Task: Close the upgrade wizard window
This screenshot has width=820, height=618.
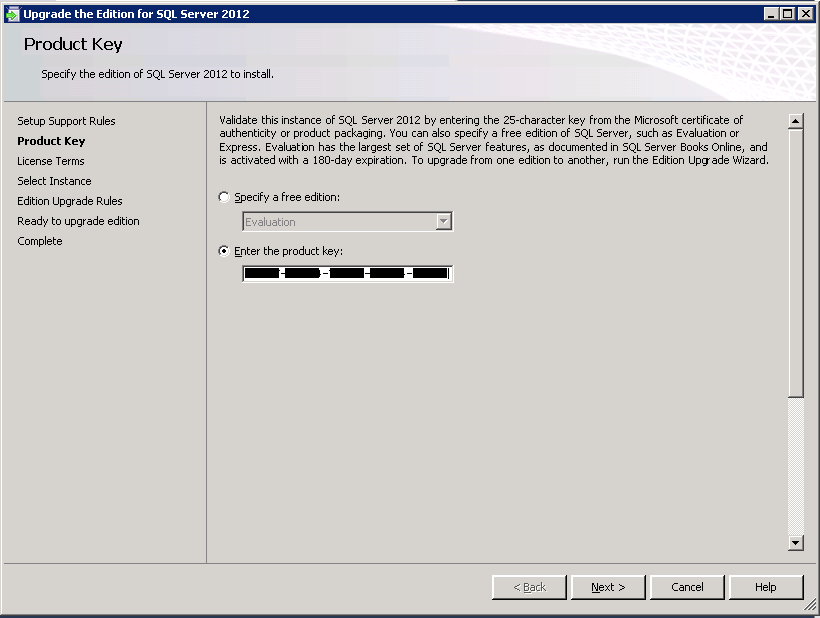Action: coord(806,14)
